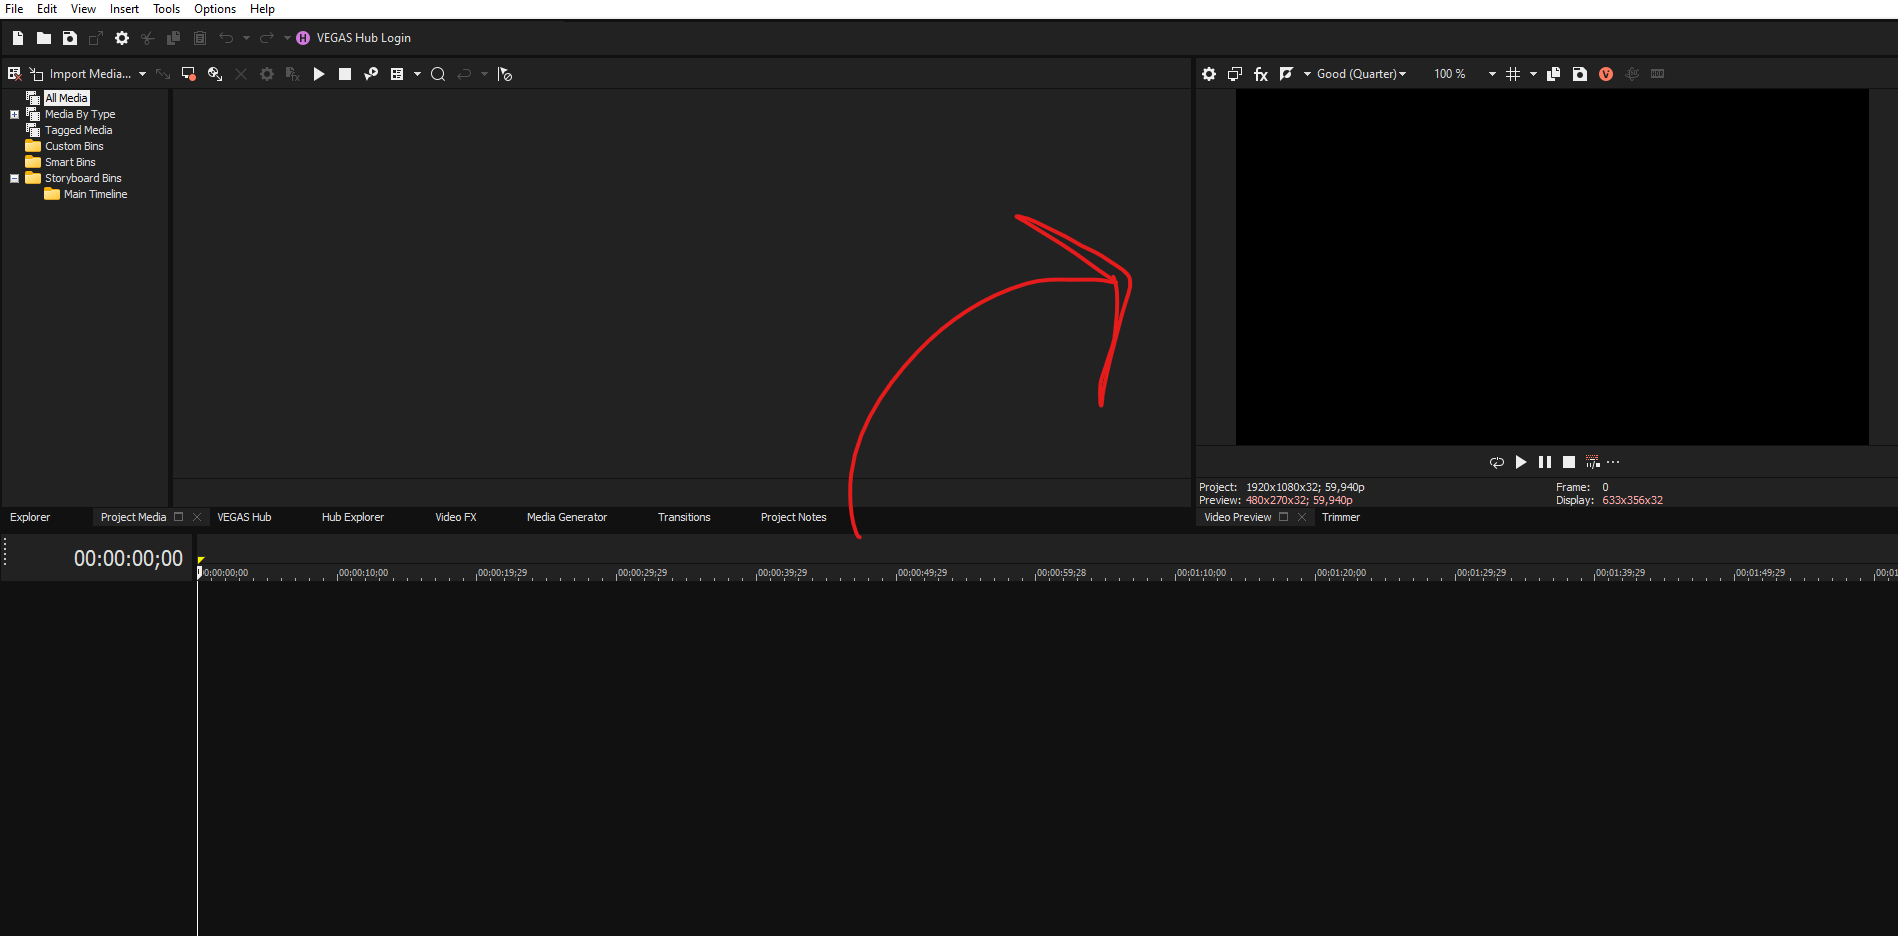The width and height of the screenshot is (1898, 936).
Task: Open Split Screen View dropdown arrow
Action: 1307,74
